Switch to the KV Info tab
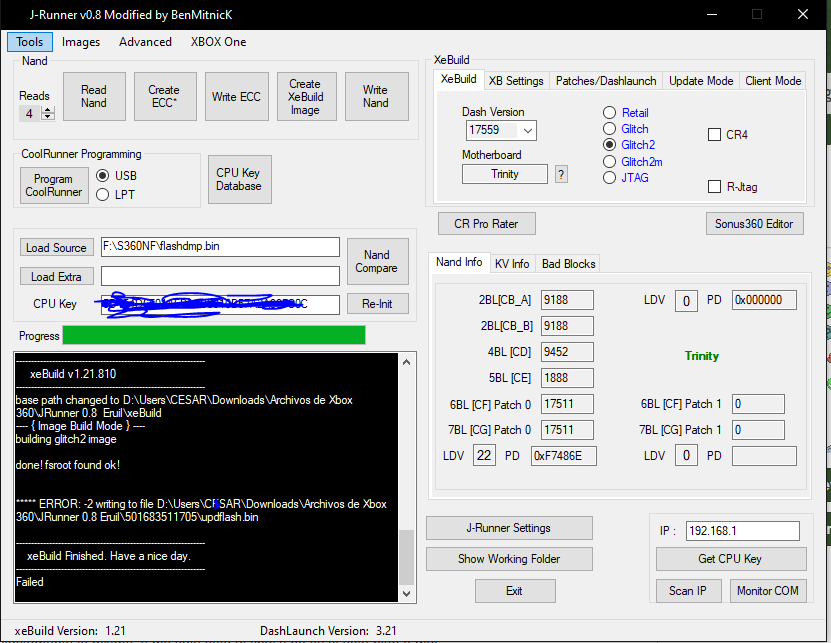The image size is (831, 643). (x=512, y=264)
